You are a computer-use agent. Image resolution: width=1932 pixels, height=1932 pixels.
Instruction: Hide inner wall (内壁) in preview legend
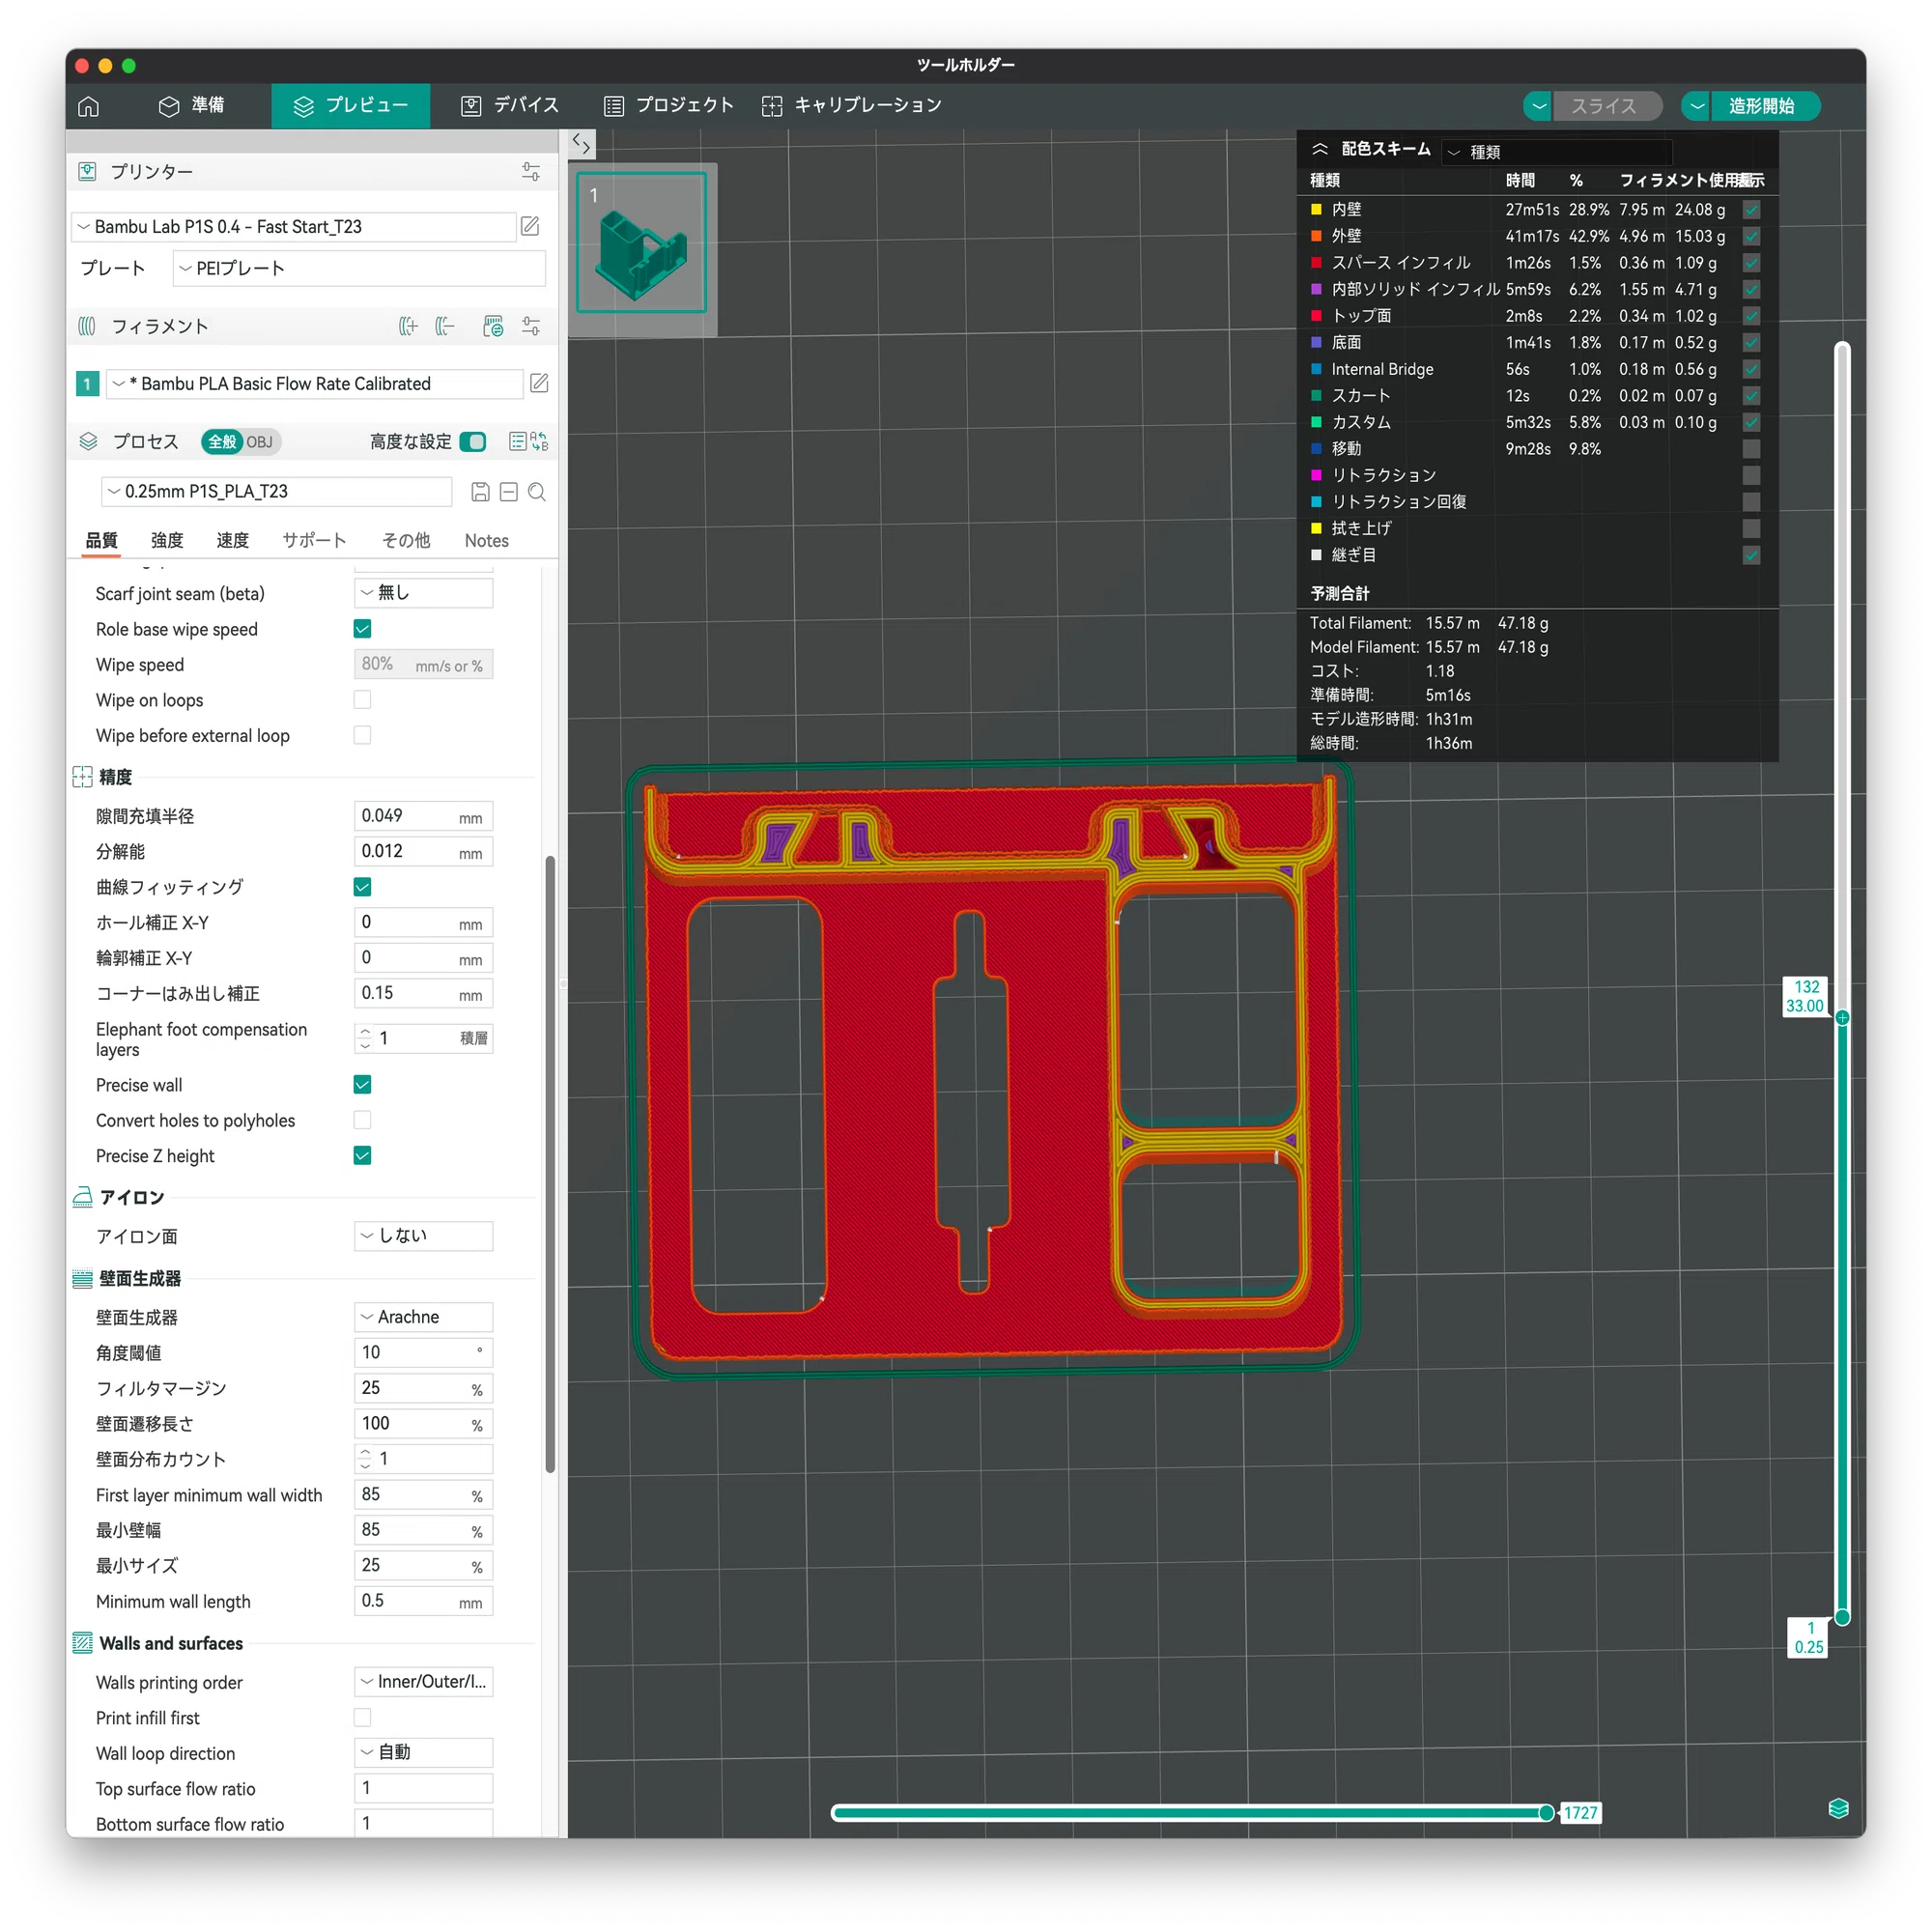click(1752, 210)
